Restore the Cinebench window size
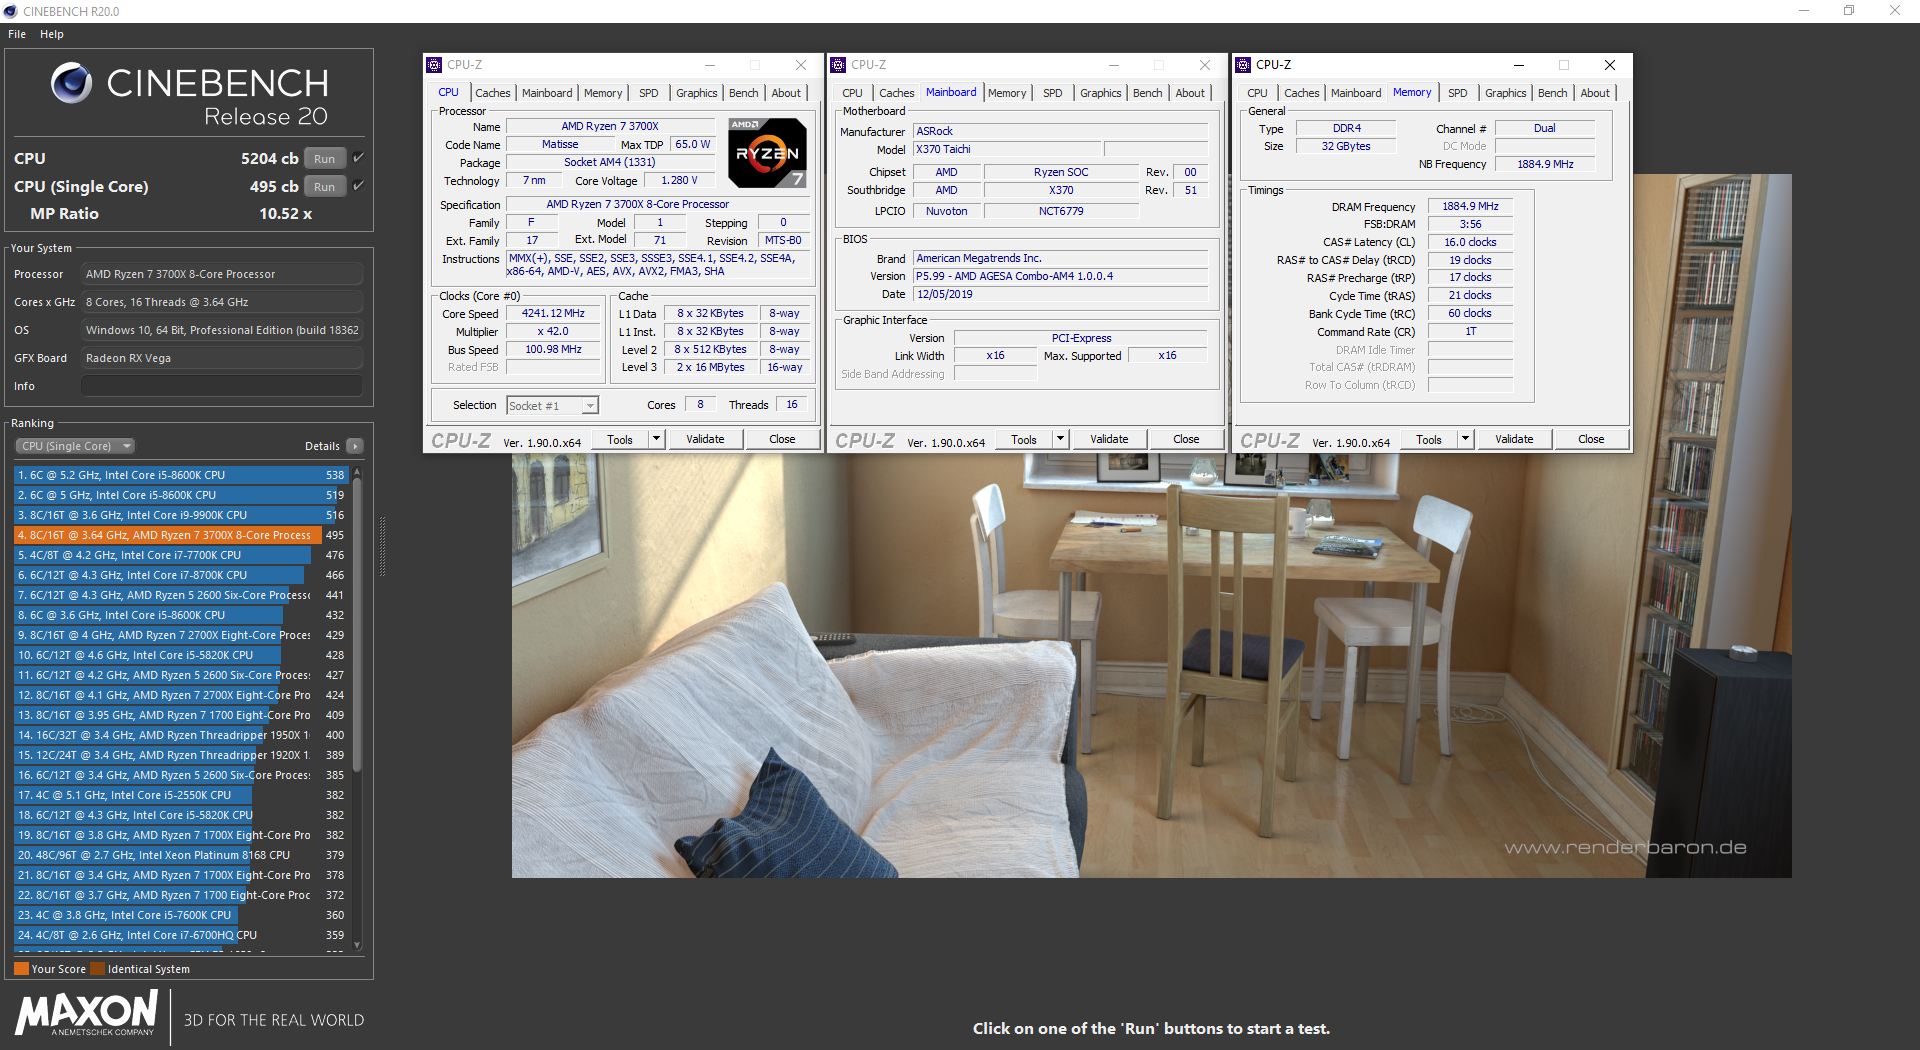1920x1050 pixels. tap(1849, 11)
